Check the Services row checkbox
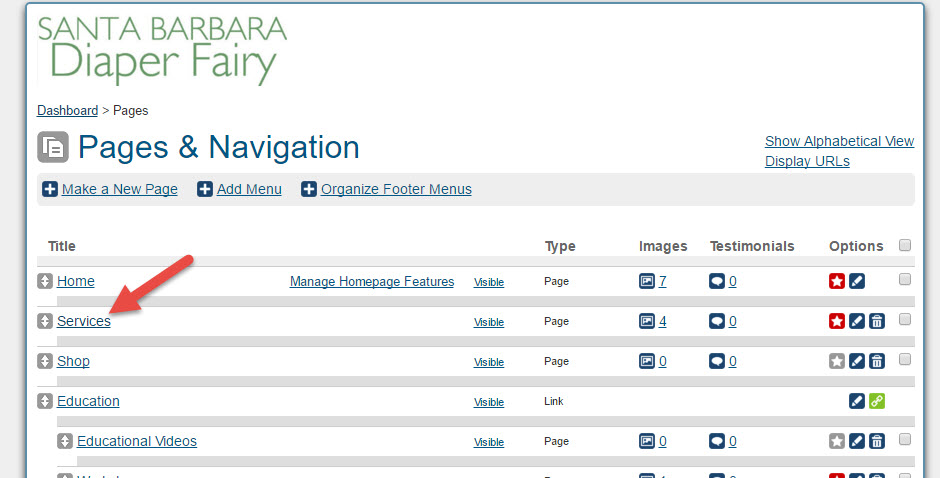Image resolution: width=940 pixels, height=478 pixels. click(905, 319)
